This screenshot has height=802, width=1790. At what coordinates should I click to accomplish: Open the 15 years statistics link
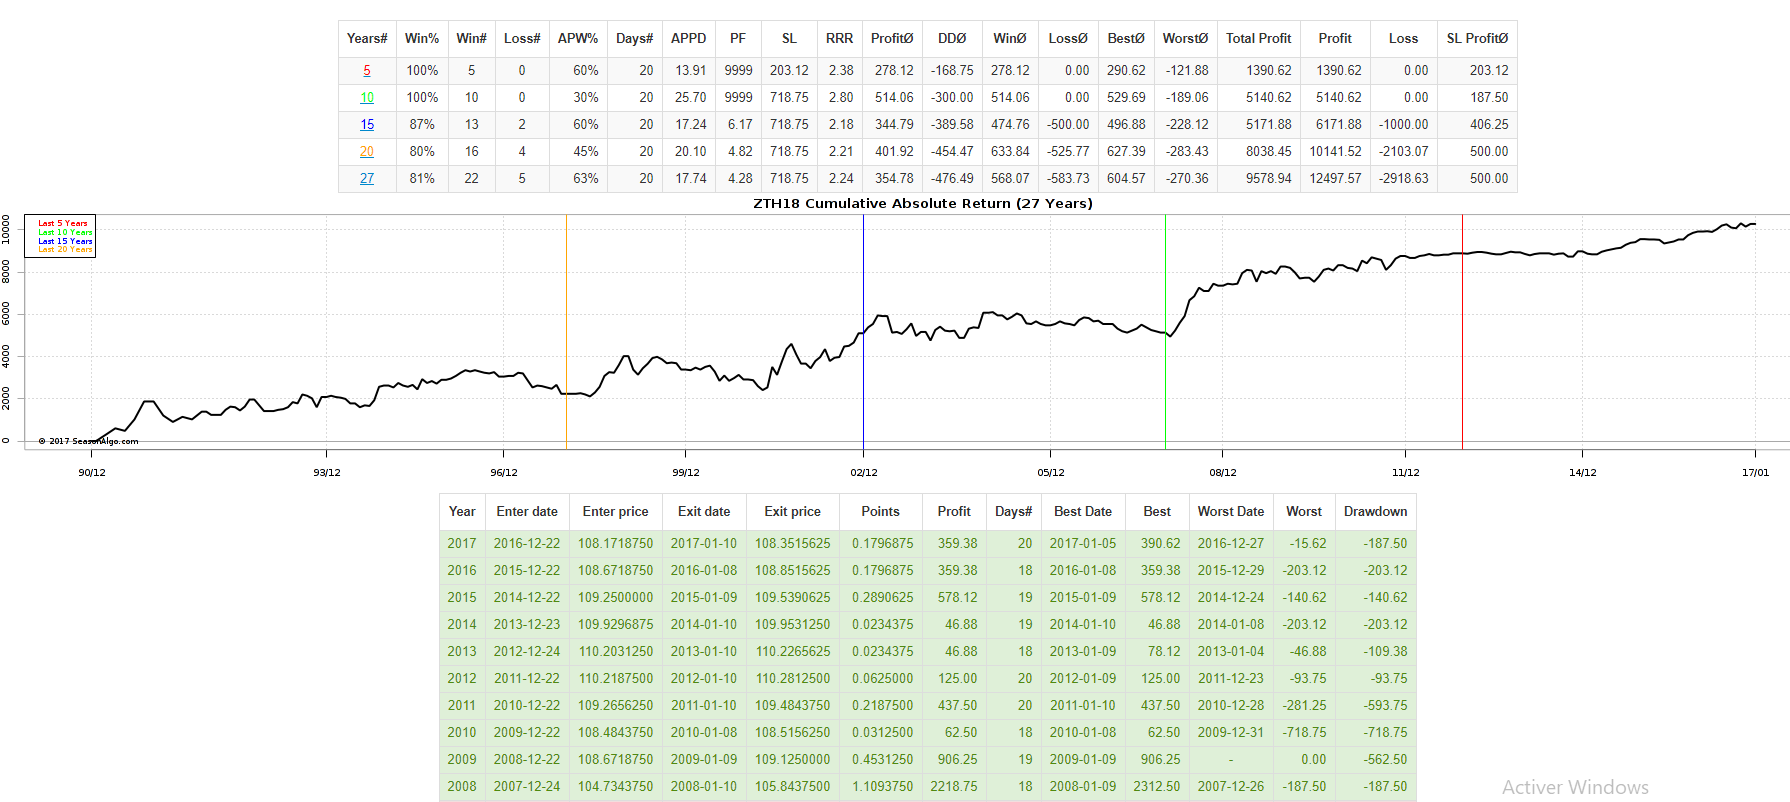pos(367,125)
